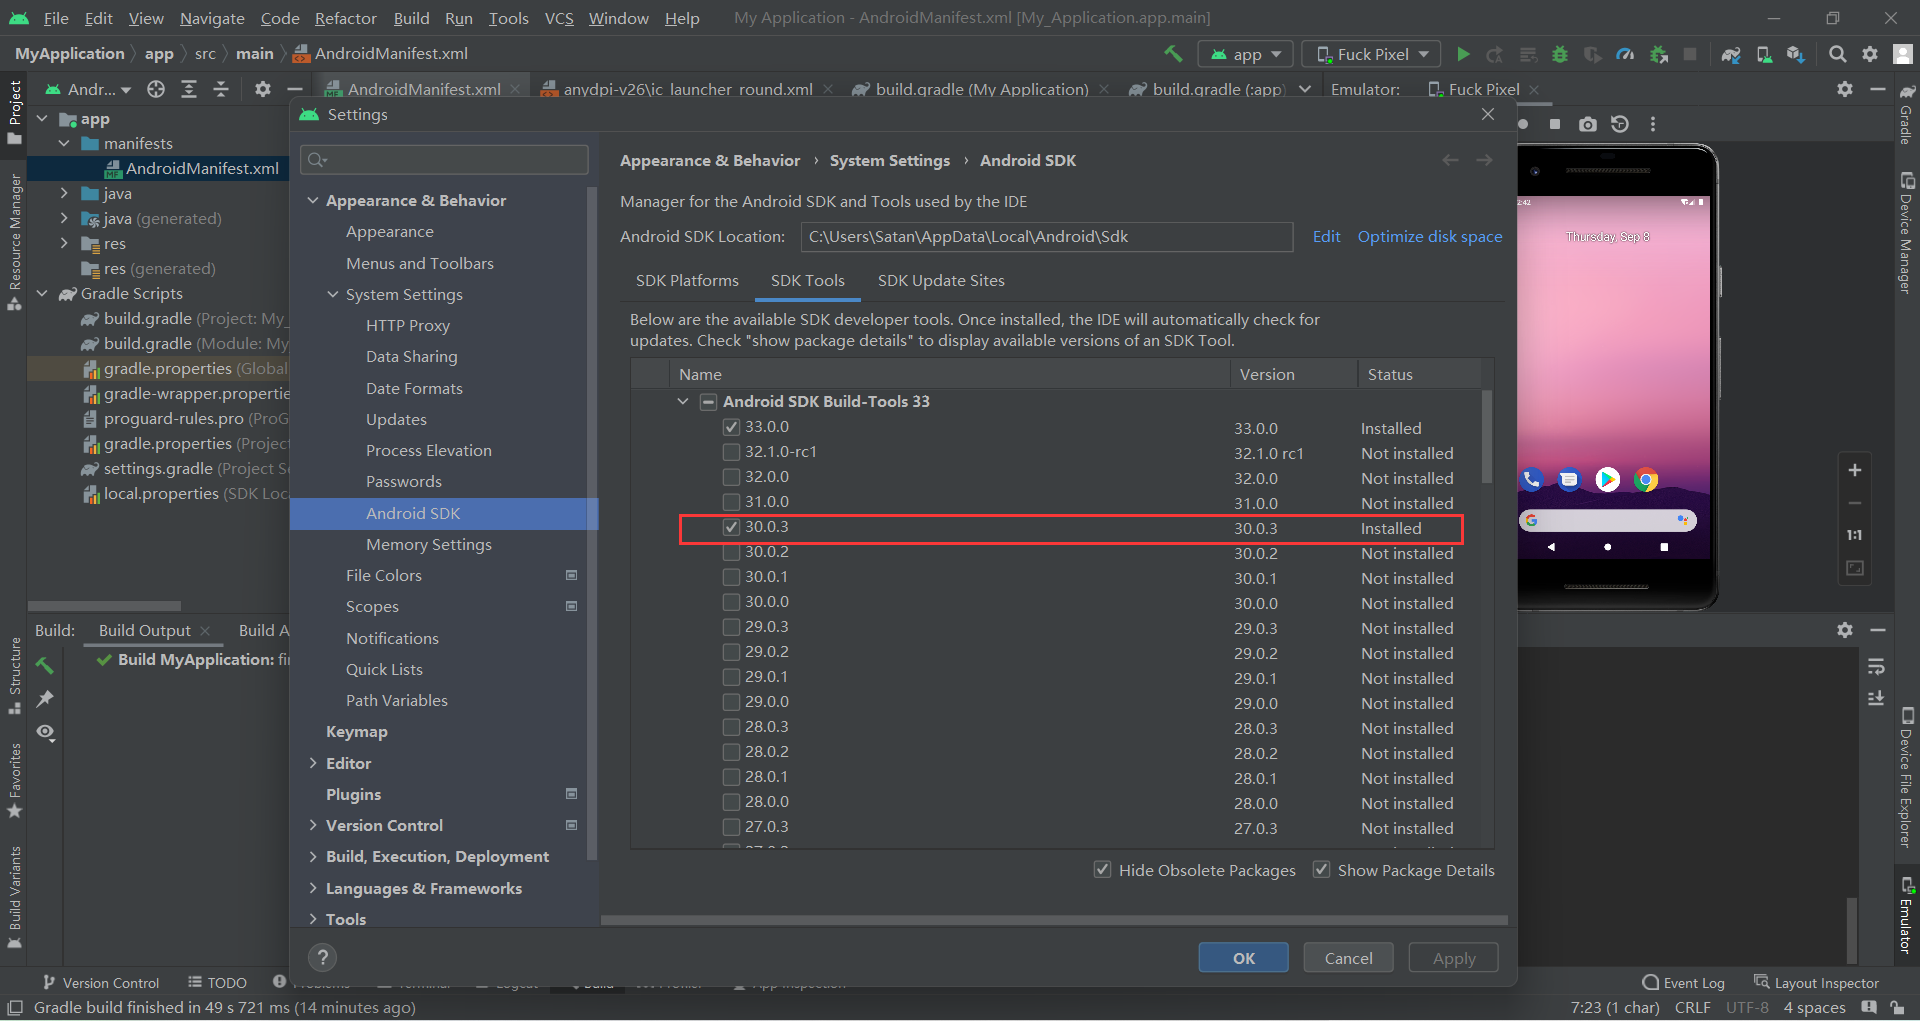Click the Run app play icon
The image size is (1920, 1021).
click(x=1463, y=54)
